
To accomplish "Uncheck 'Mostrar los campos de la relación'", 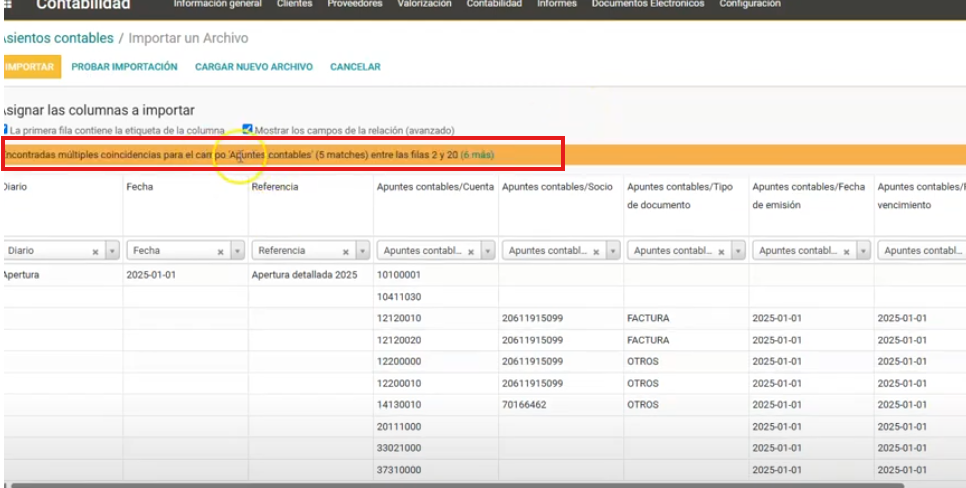I will click(x=247, y=130).
